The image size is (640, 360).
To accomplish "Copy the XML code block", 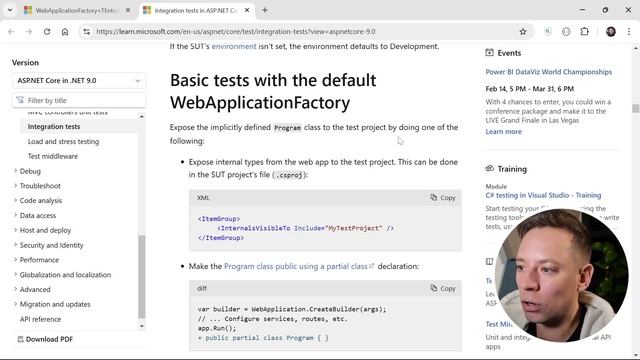I will coord(443,198).
